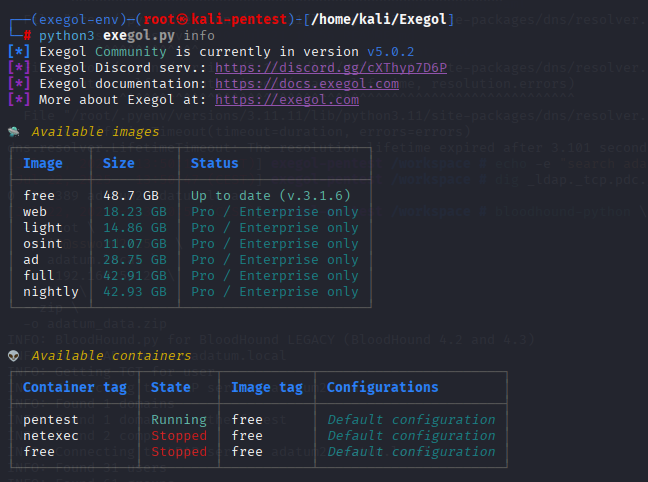Select the osint image row name
This screenshot has height=482, width=648.
(43, 244)
